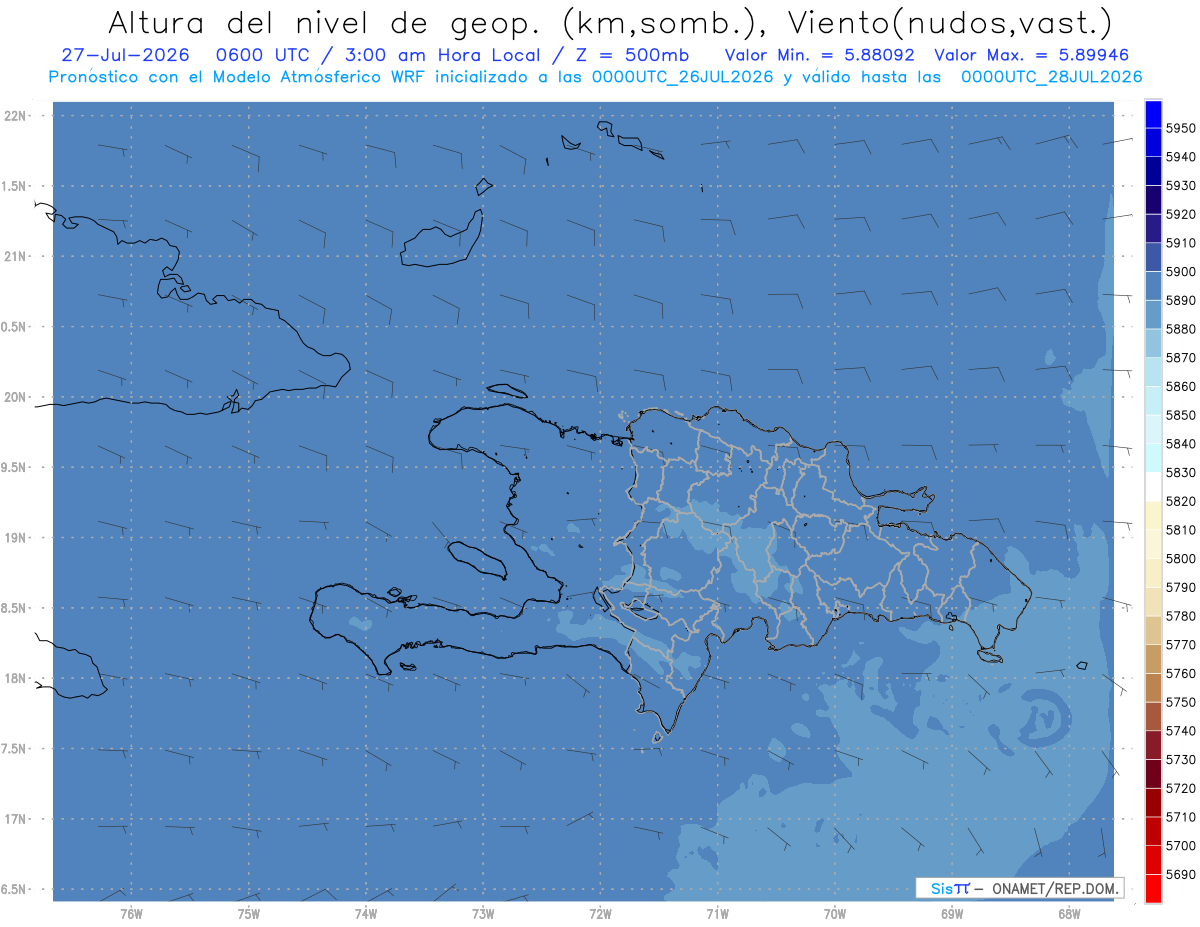Pick the color band between 5900 and 5890
The image size is (1200, 927).
(1153, 285)
